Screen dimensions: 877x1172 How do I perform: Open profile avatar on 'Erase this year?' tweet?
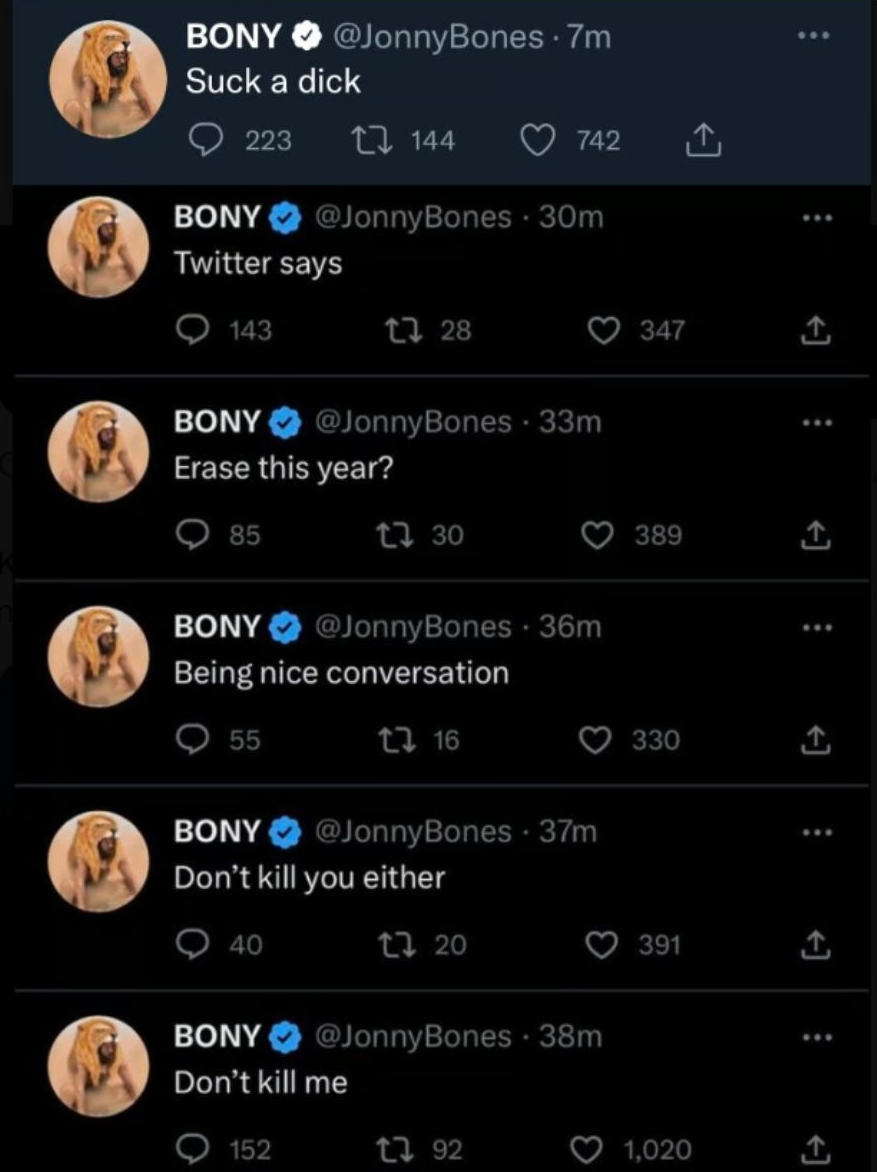click(98, 451)
